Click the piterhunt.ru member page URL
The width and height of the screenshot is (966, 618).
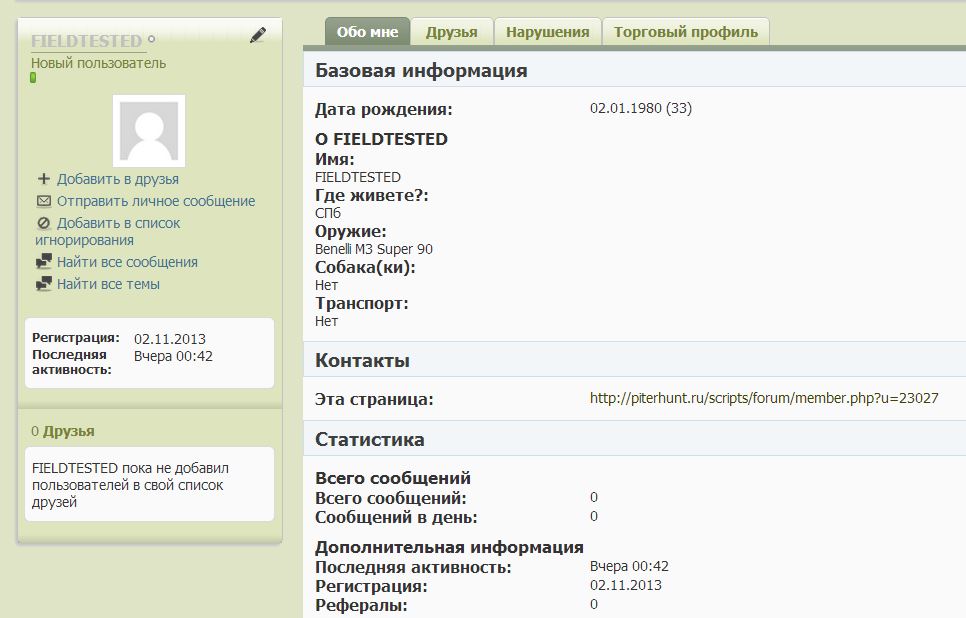[763, 398]
